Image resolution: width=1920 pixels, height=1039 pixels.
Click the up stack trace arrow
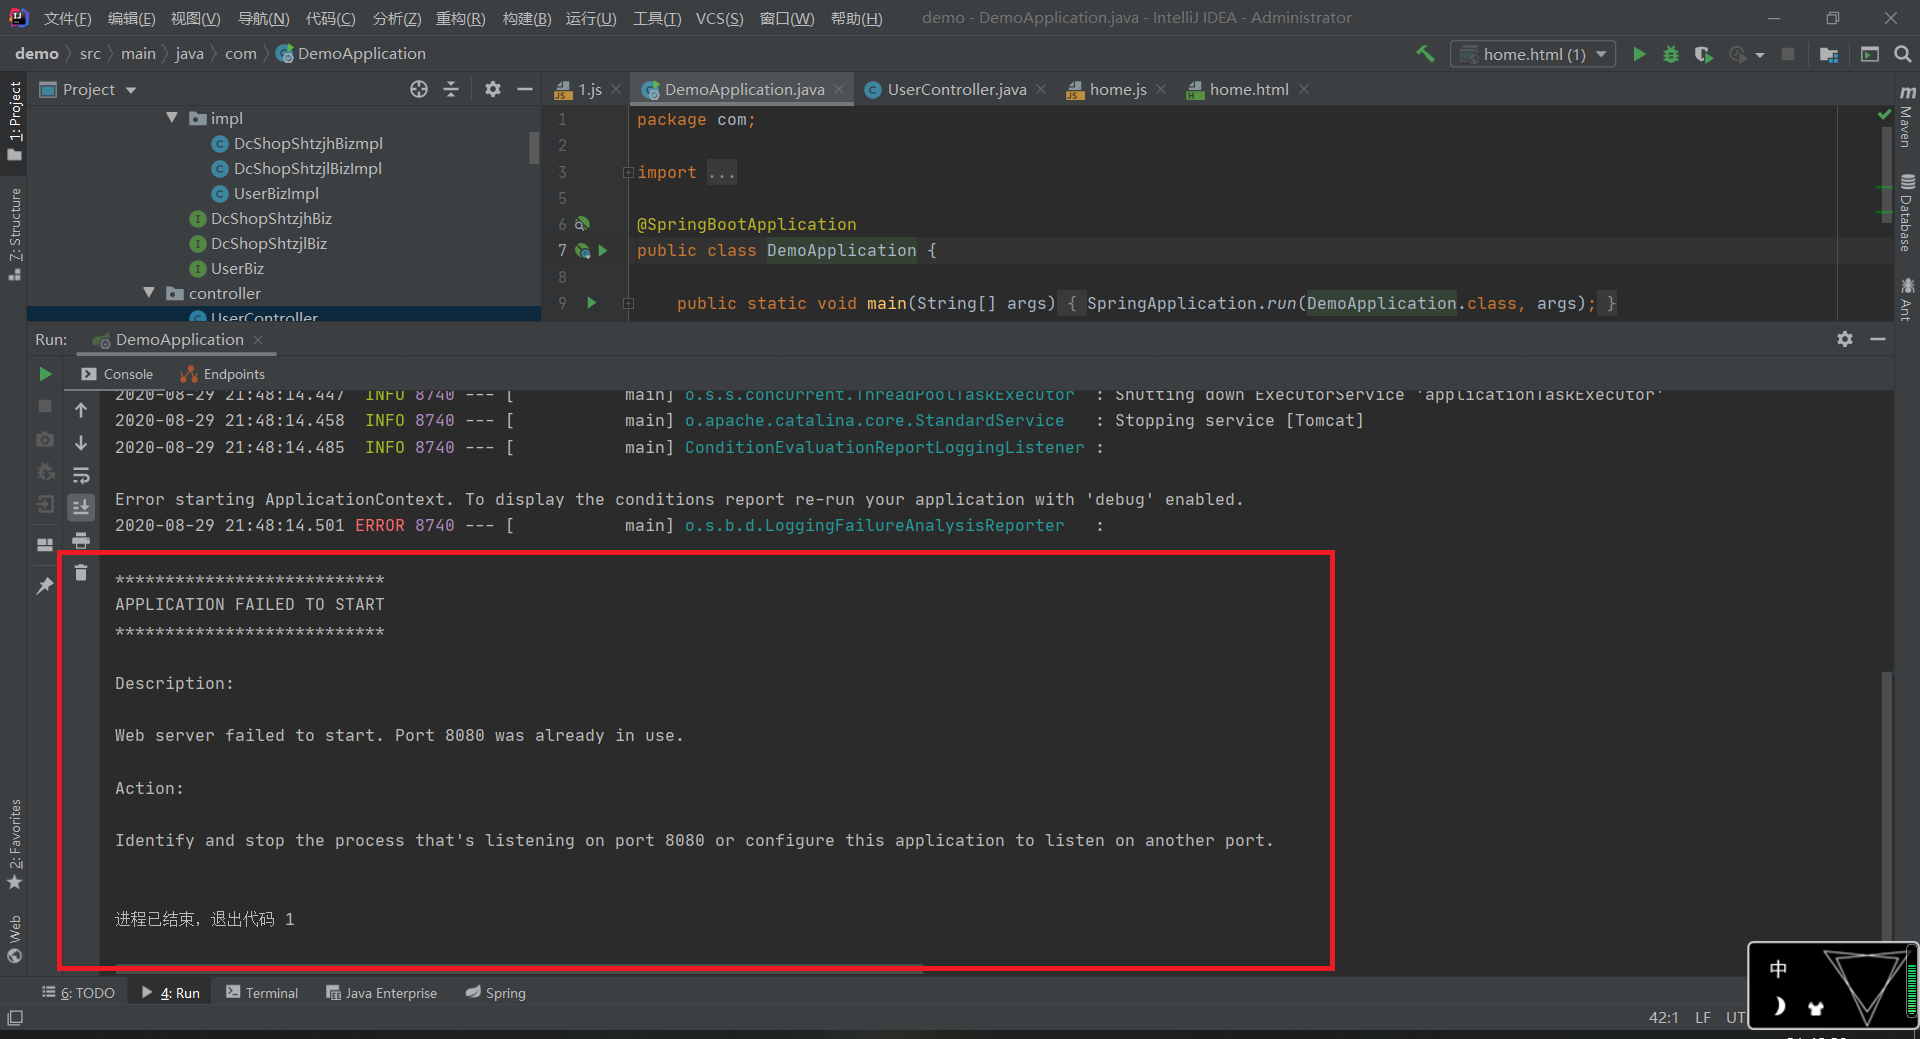click(x=81, y=410)
